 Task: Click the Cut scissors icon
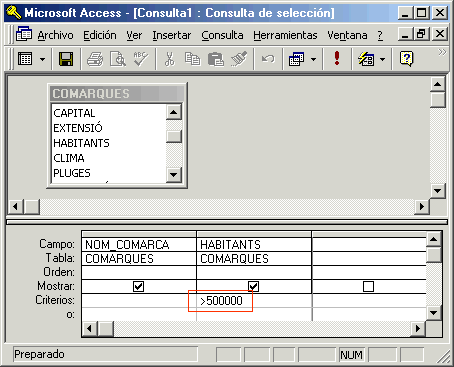coord(170,59)
